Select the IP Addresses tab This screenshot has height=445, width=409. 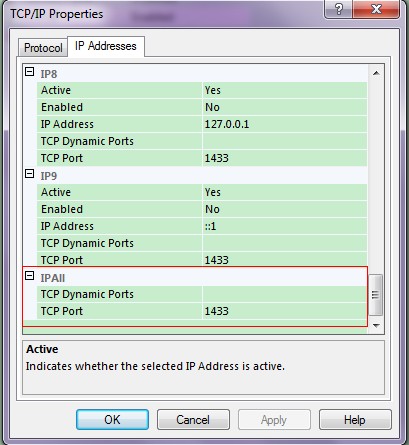coord(106,46)
